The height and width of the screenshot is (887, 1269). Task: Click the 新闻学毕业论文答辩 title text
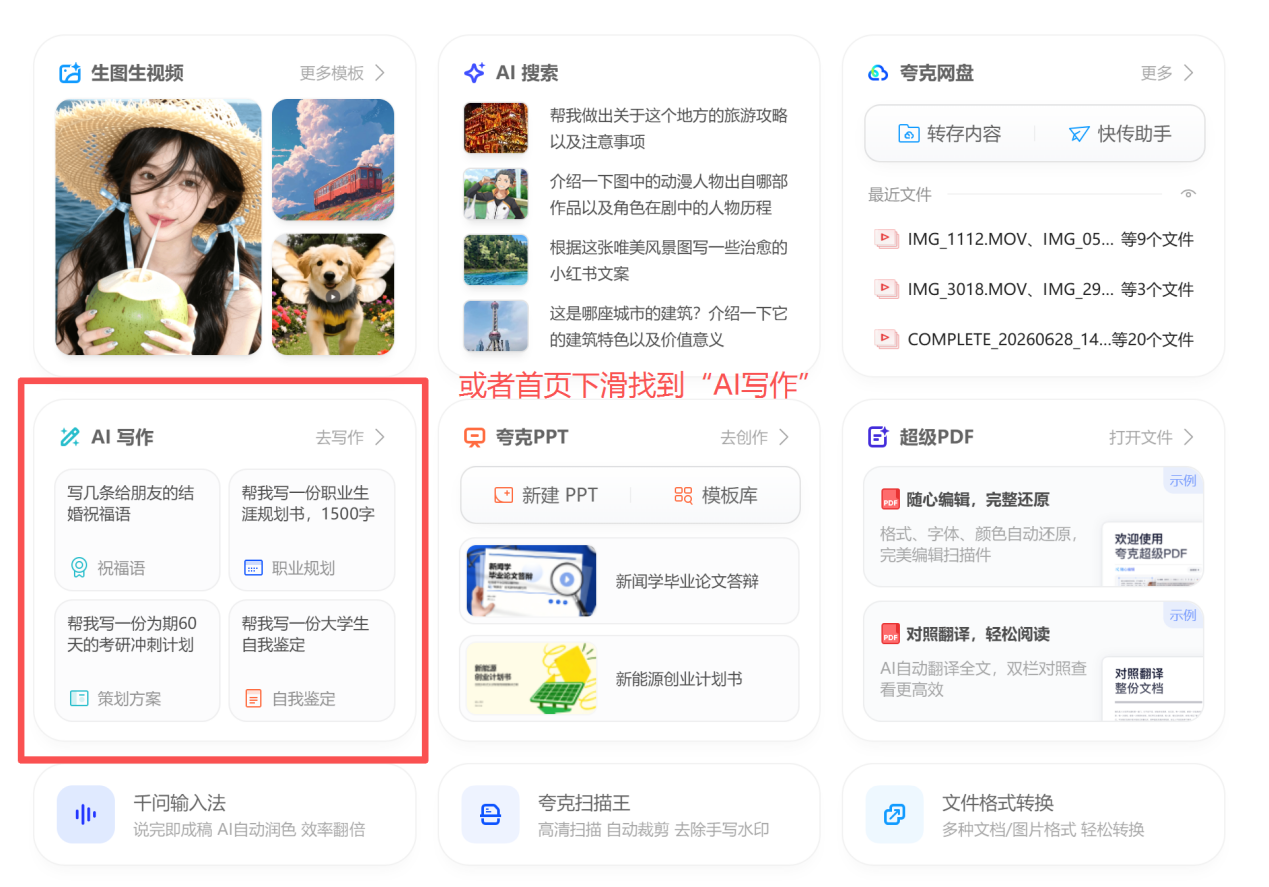point(687,581)
